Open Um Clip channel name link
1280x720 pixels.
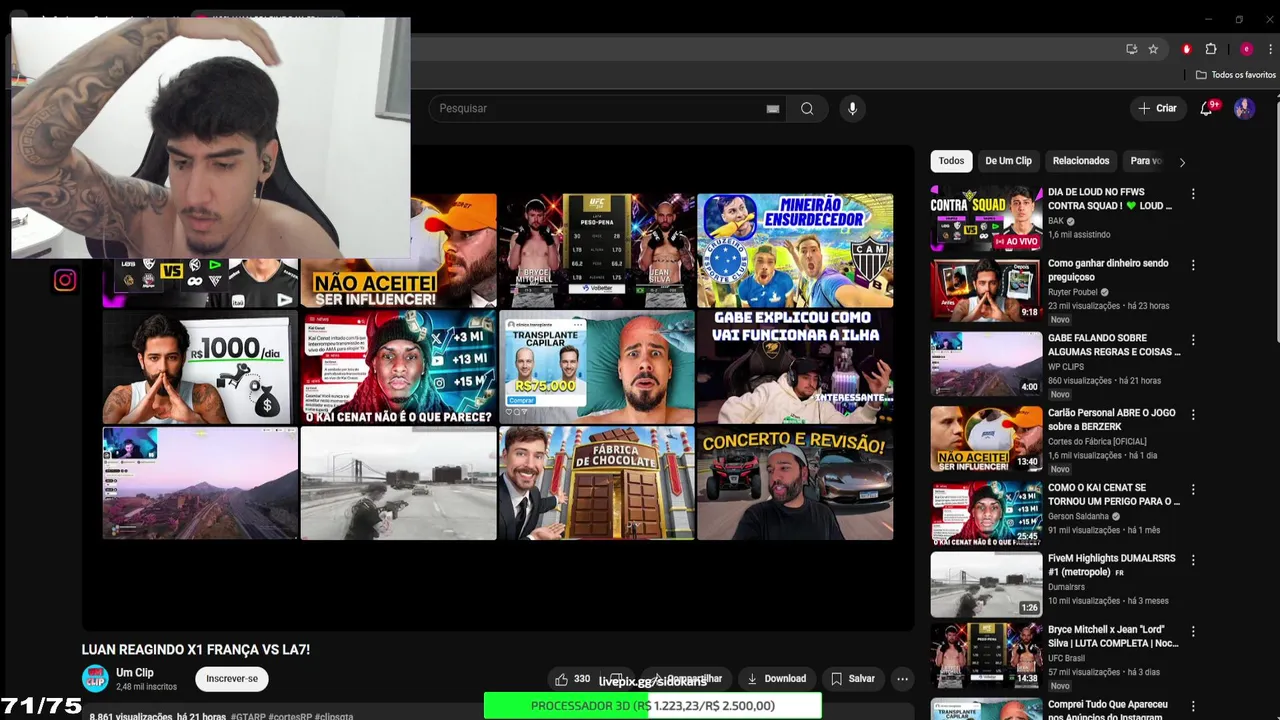pyautogui.click(x=135, y=673)
